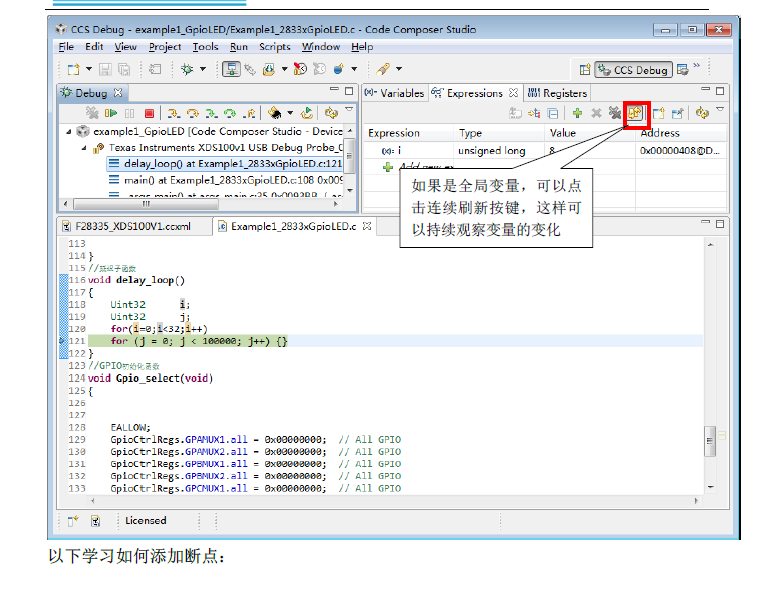Open the Expressions view menu triangle
Image resolution: width=777 pixels, height=598 pixels.
(x=720, y=109)
